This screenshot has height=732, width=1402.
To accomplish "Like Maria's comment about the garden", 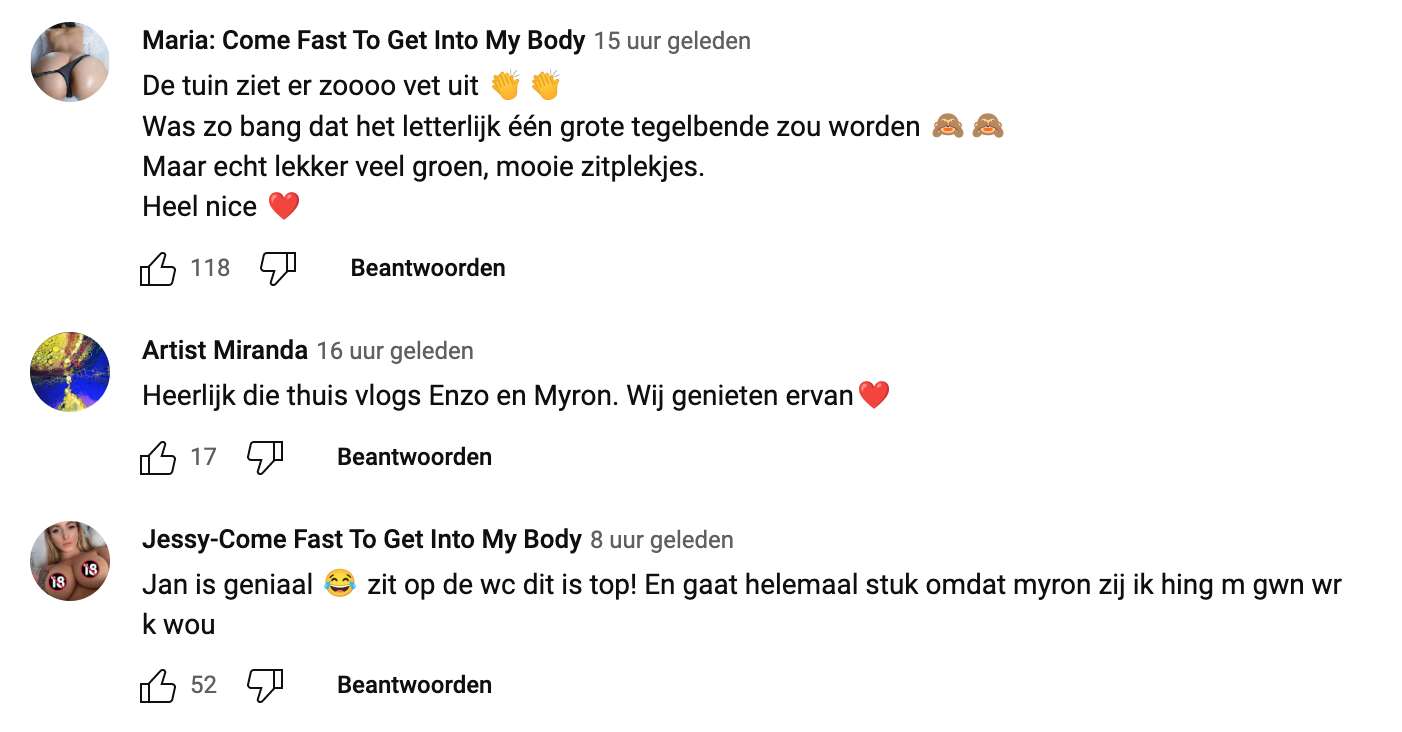I will pos(158,268).
